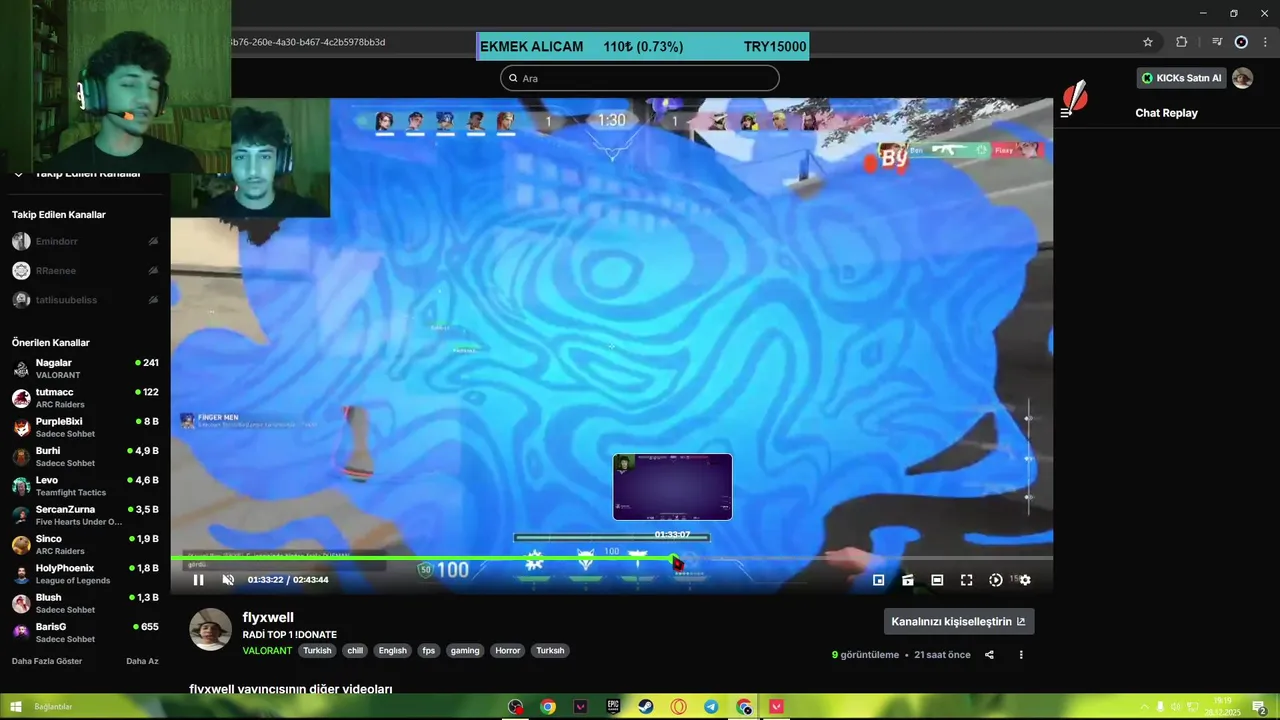Open tutmacc ARC Raiders channel
Image resolution: width=1280 pixels, height=720 pixels.
[x=85, y=398]
